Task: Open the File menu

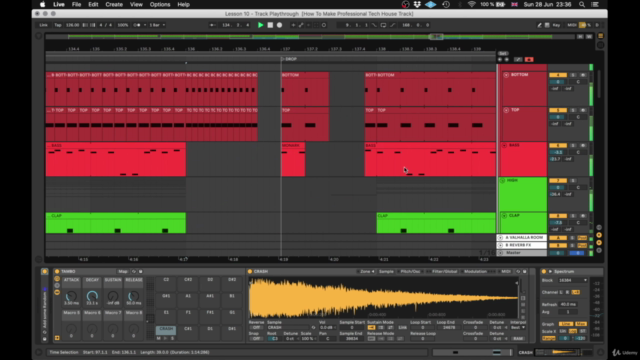Action: pos(76,4)
